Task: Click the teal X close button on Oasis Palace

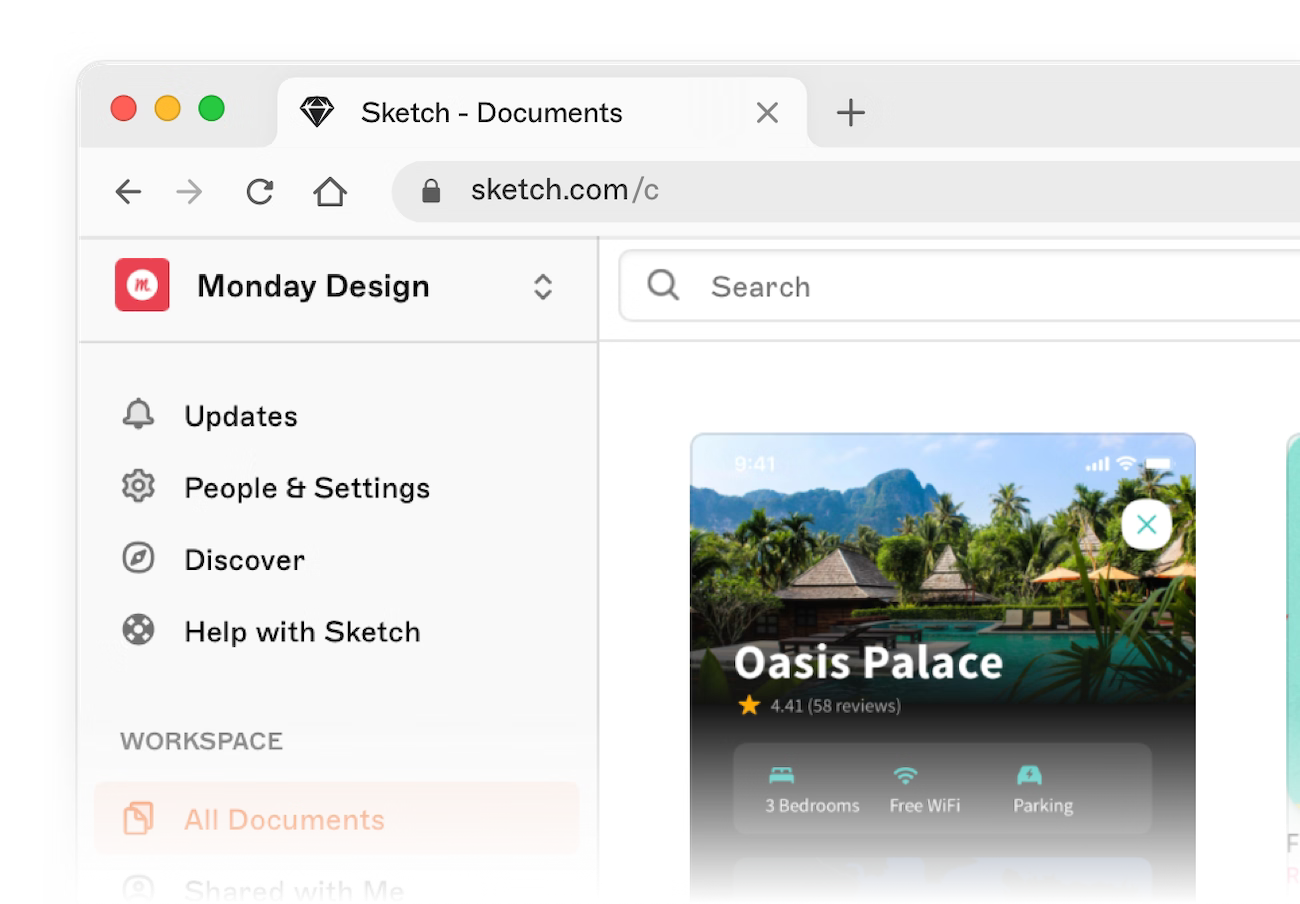Action: (1147, 524)
